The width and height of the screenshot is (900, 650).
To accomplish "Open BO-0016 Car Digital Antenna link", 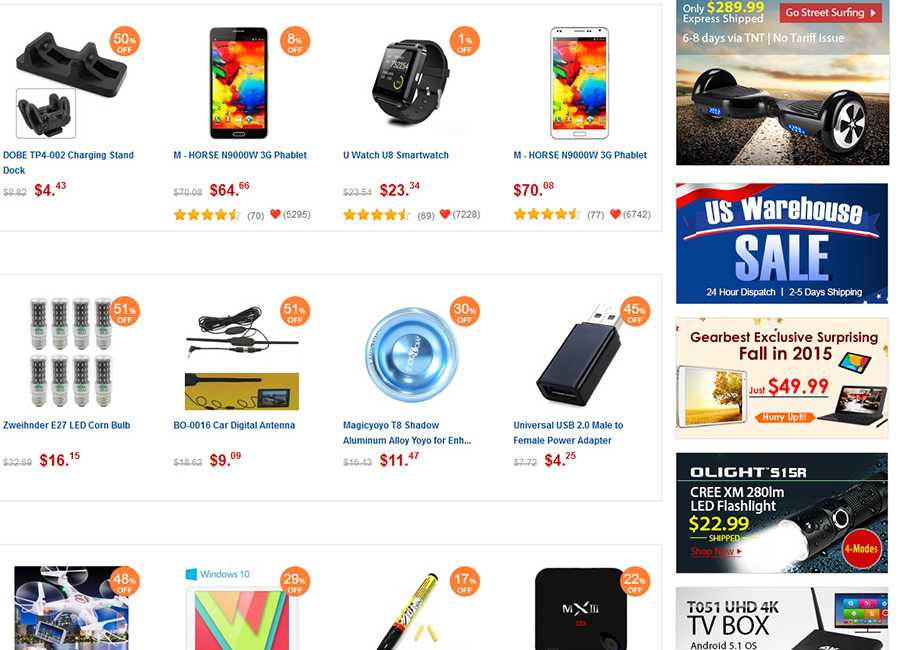I will [x=234, y=425].
